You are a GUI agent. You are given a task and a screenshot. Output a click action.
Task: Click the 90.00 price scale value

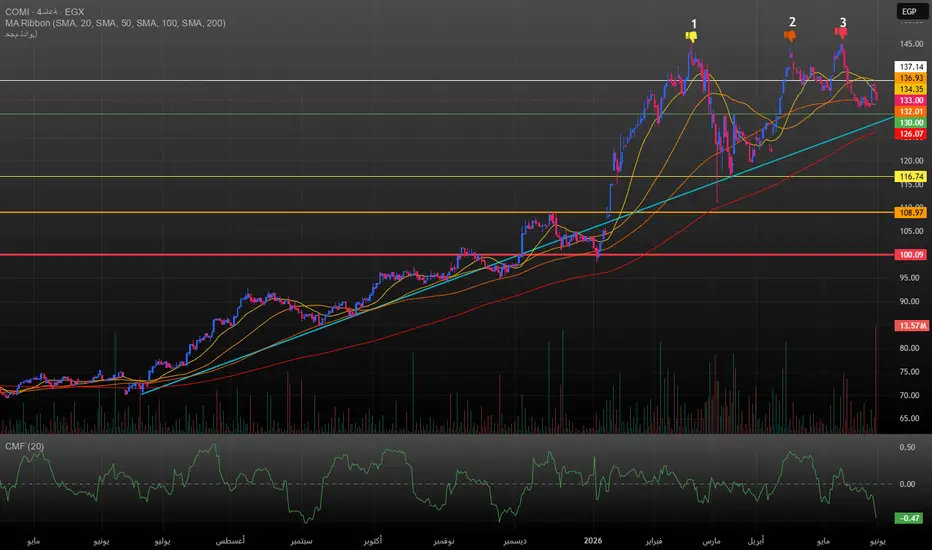click(911, 301)
